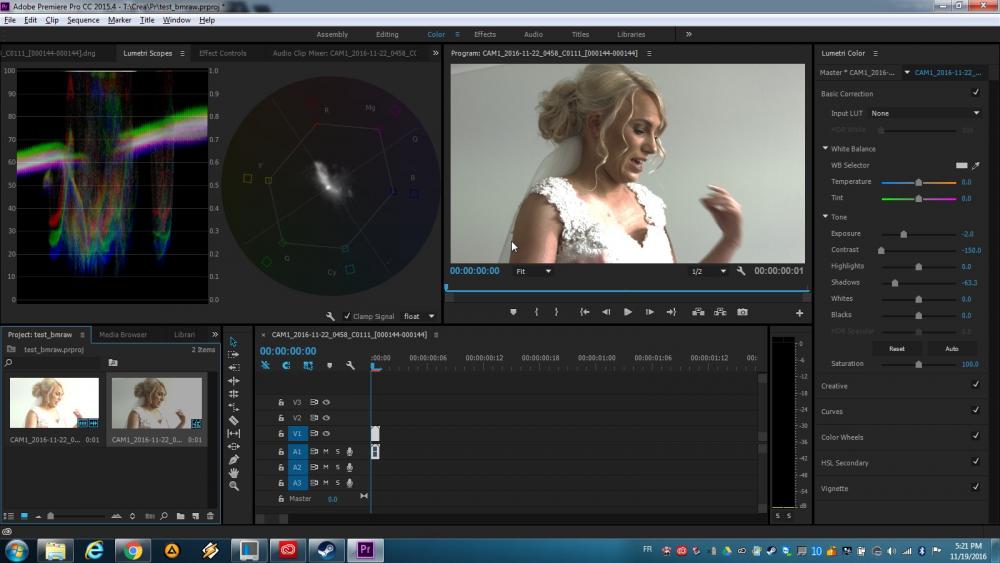
Task: Click the Temperature slider handle
Action: (918, 182)
